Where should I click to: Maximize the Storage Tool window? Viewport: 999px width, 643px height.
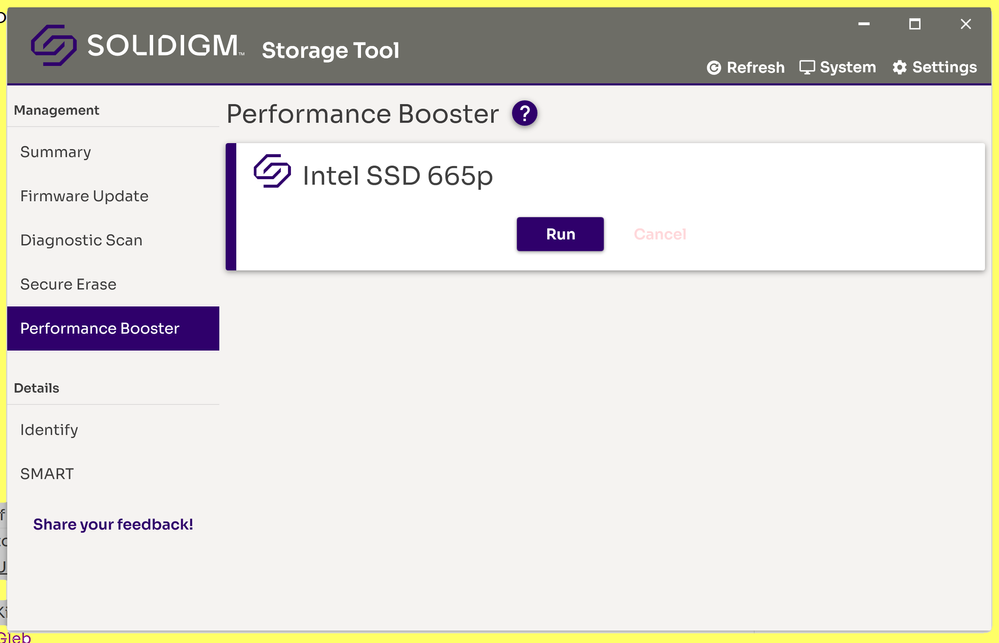pos(914,24)
